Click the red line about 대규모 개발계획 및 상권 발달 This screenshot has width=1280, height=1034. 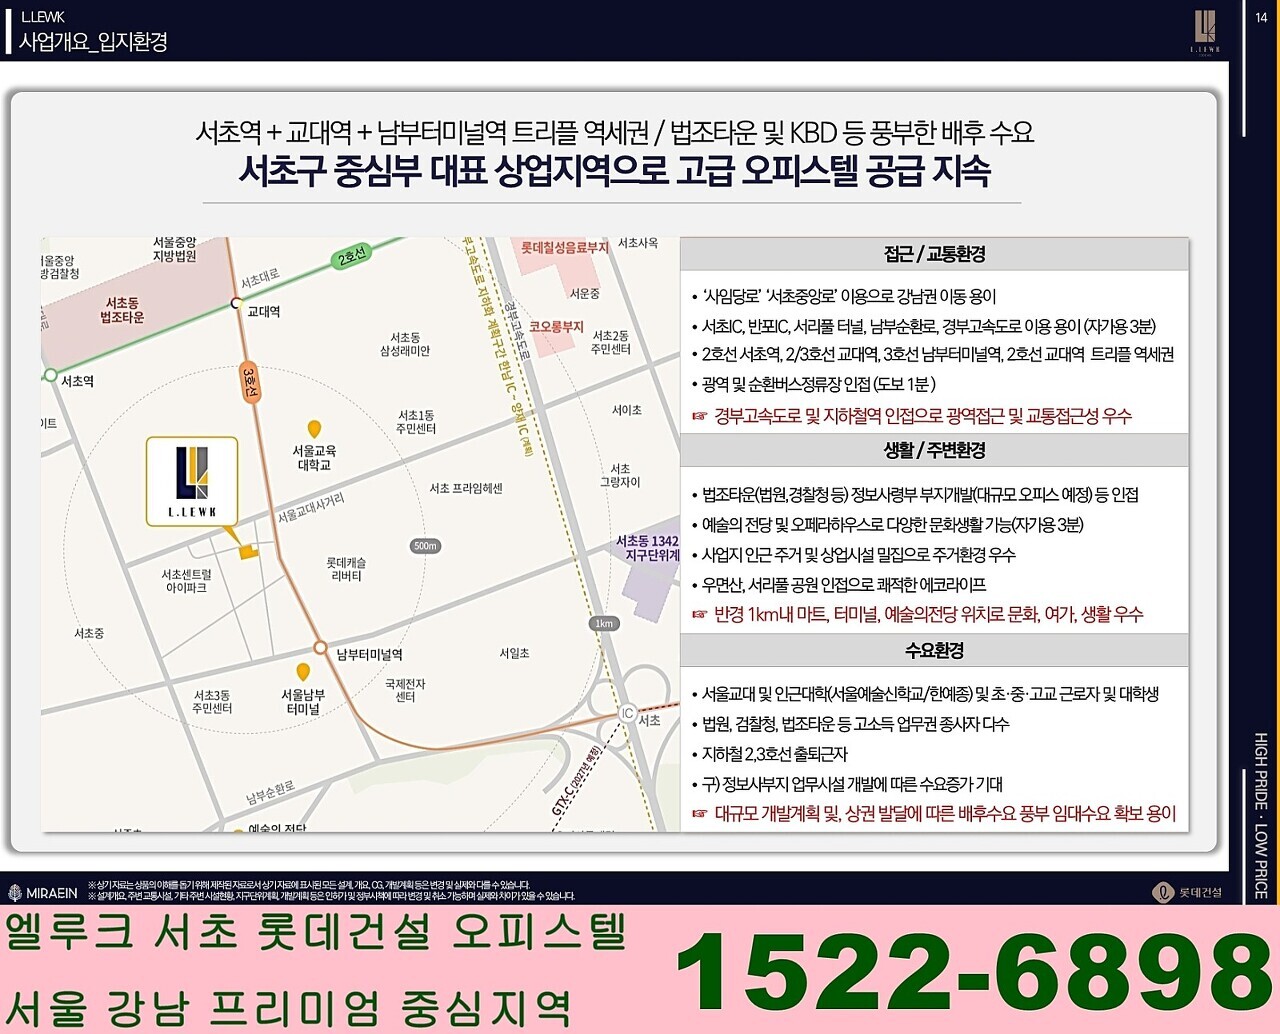[x=933, y=814]
